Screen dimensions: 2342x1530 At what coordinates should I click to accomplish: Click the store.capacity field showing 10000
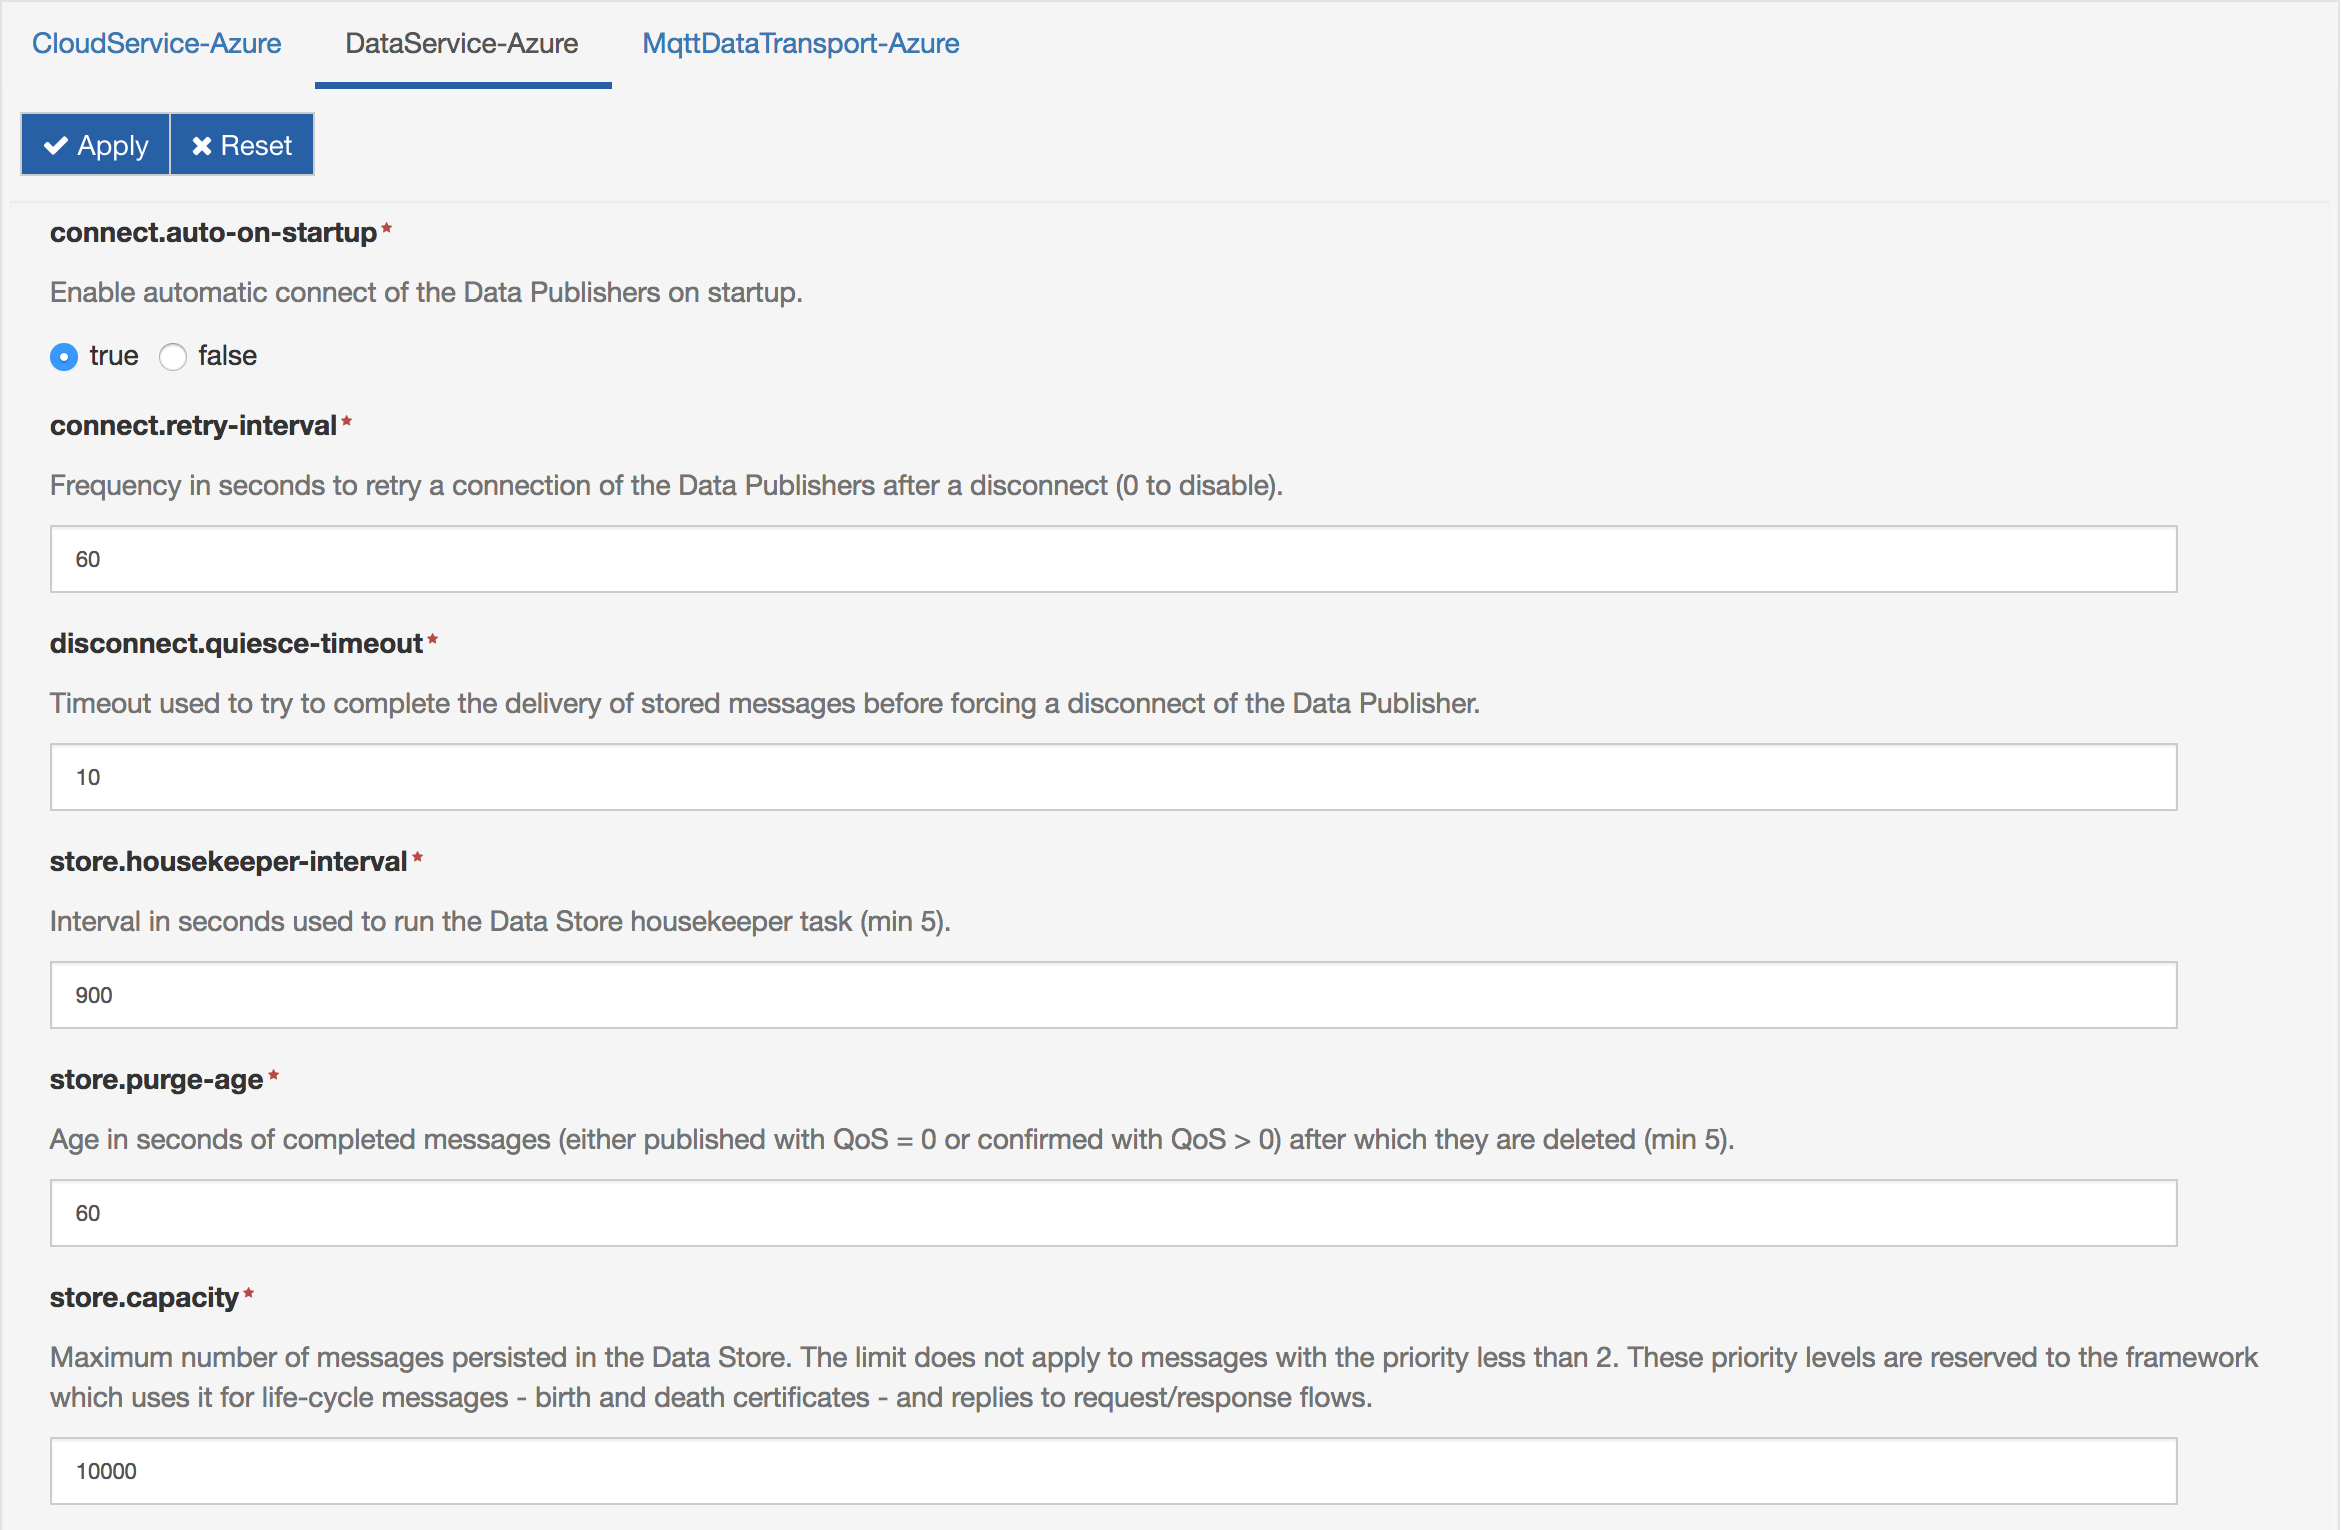pos(1113,1471)
